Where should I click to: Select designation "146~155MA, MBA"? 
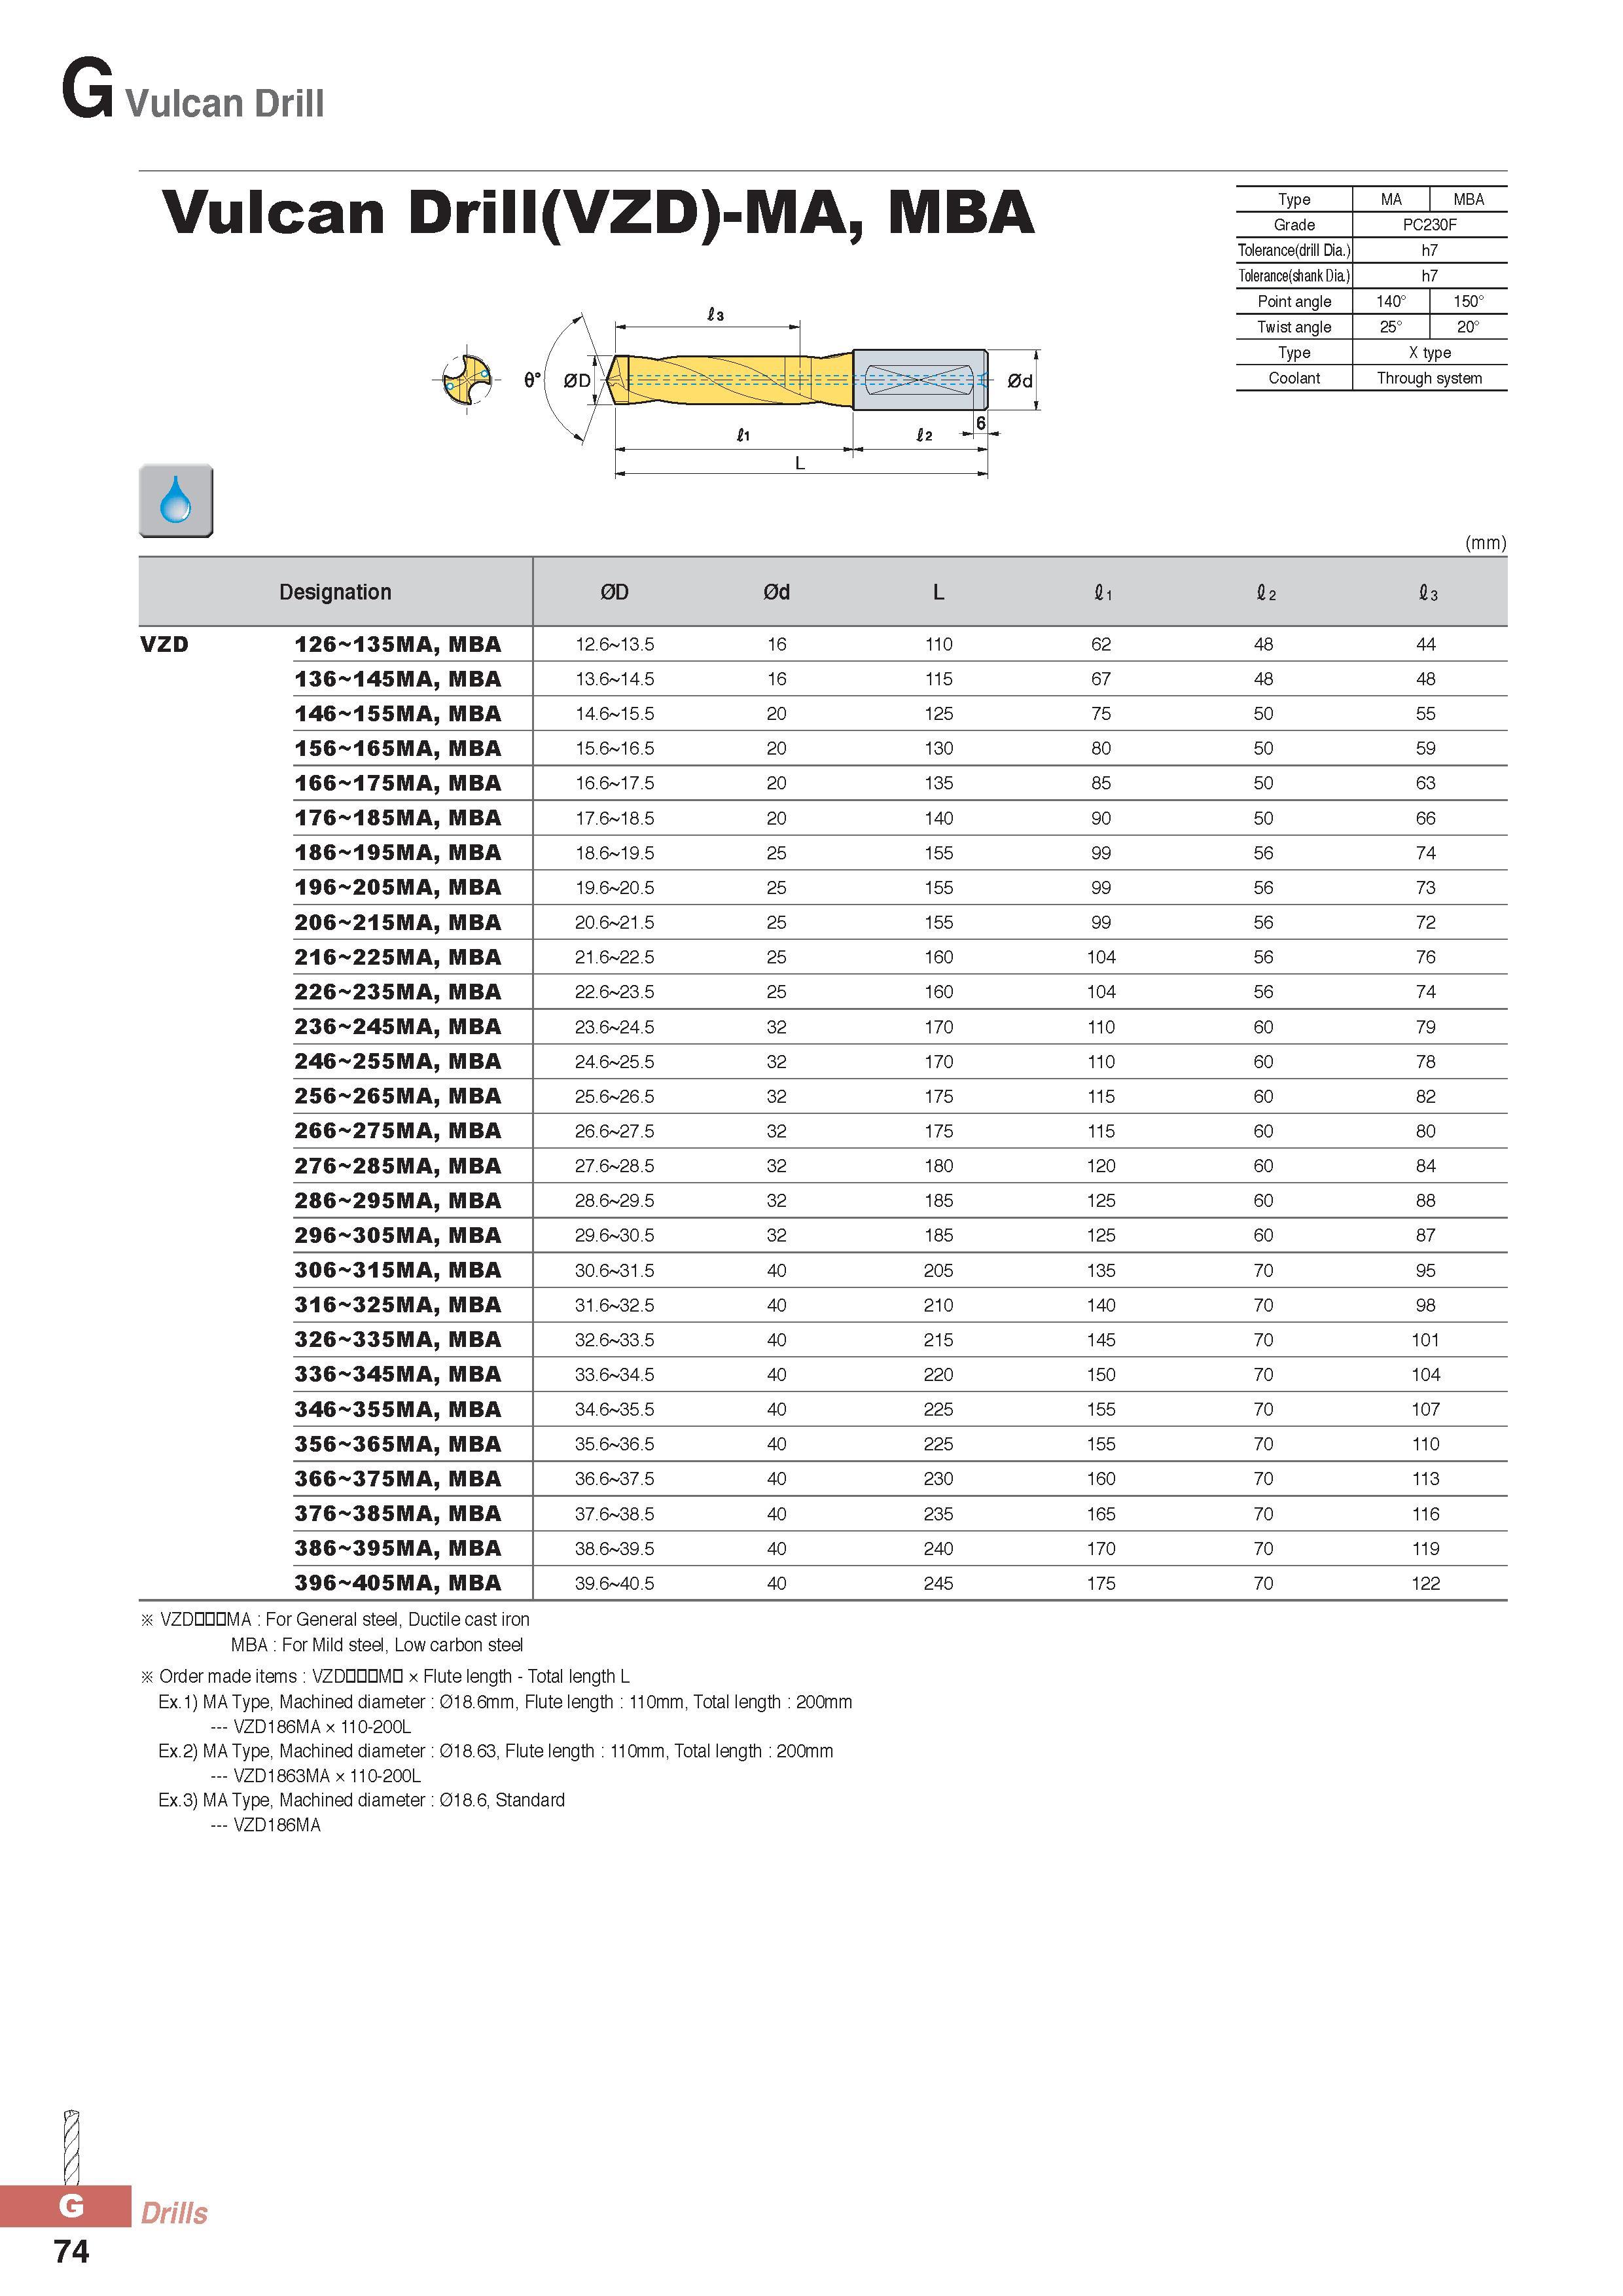coord(398,714)
